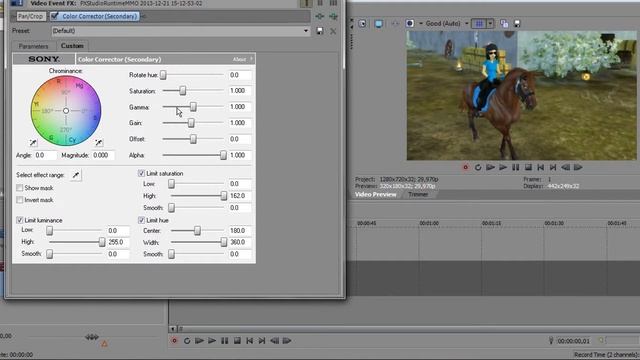Image resolution: width=640 pixels, height=360 pixels.
Task: Uncheck Limit saturation
Action: coord(141,173)
